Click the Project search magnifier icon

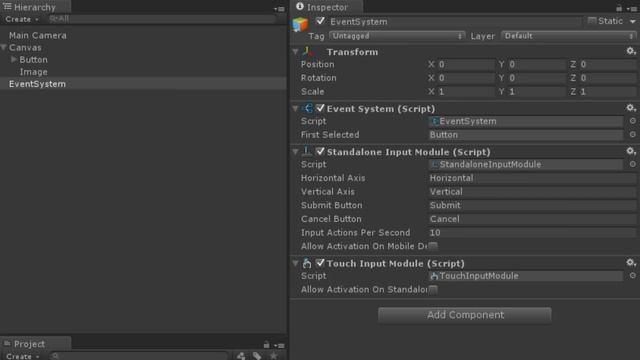[x=56, y=356]
